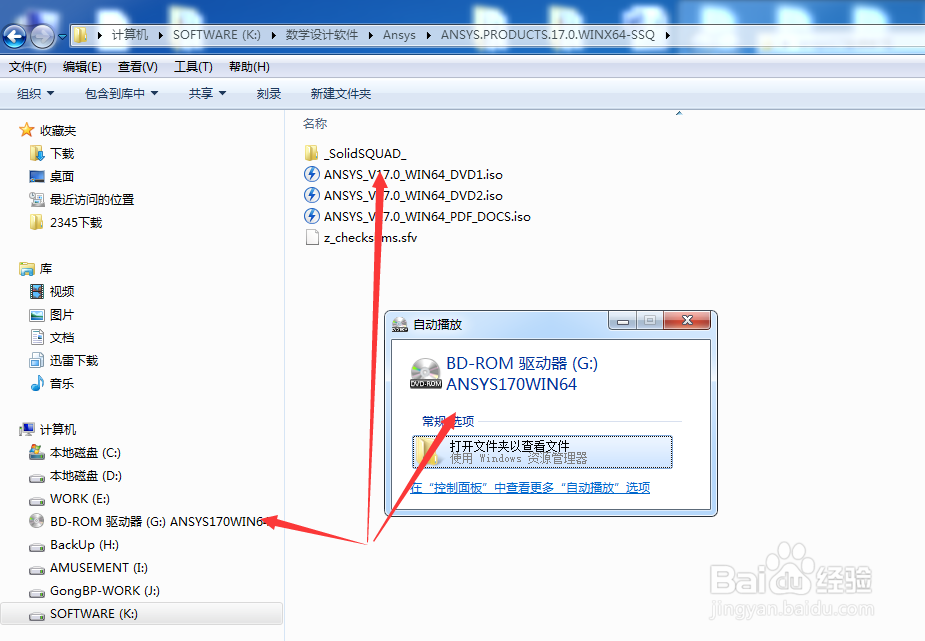Open 本地磁盘 (C:) drive

click(x=85, y=452)
